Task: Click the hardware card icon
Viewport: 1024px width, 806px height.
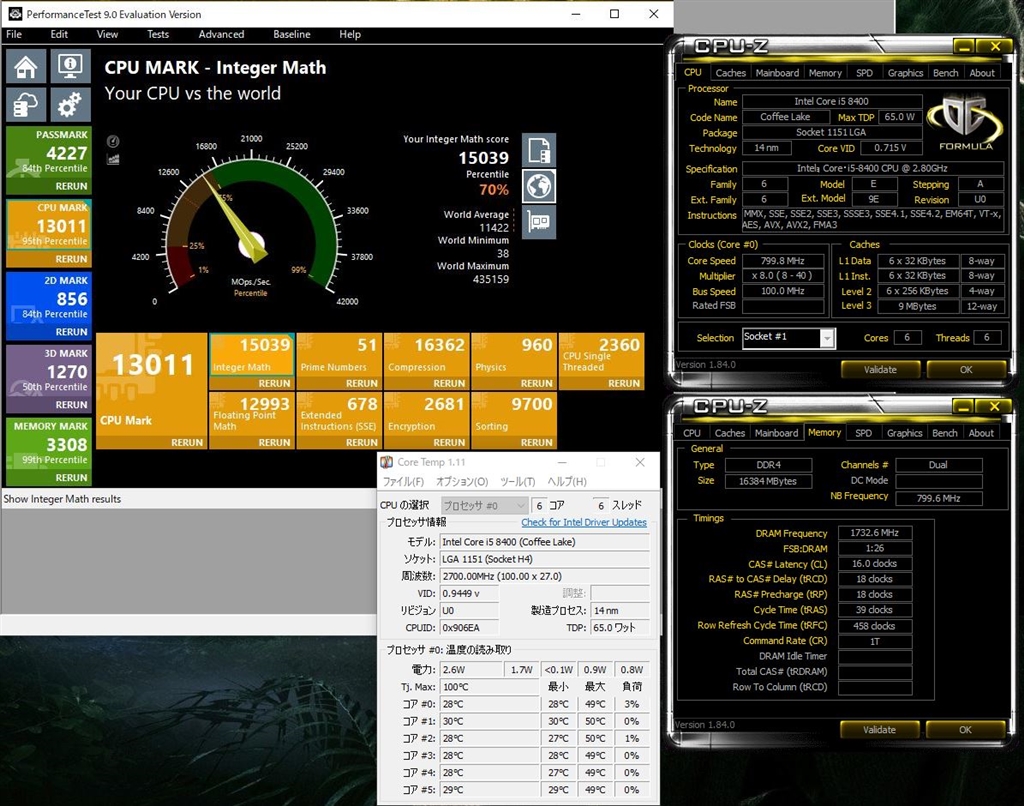Action: point(539,222)
